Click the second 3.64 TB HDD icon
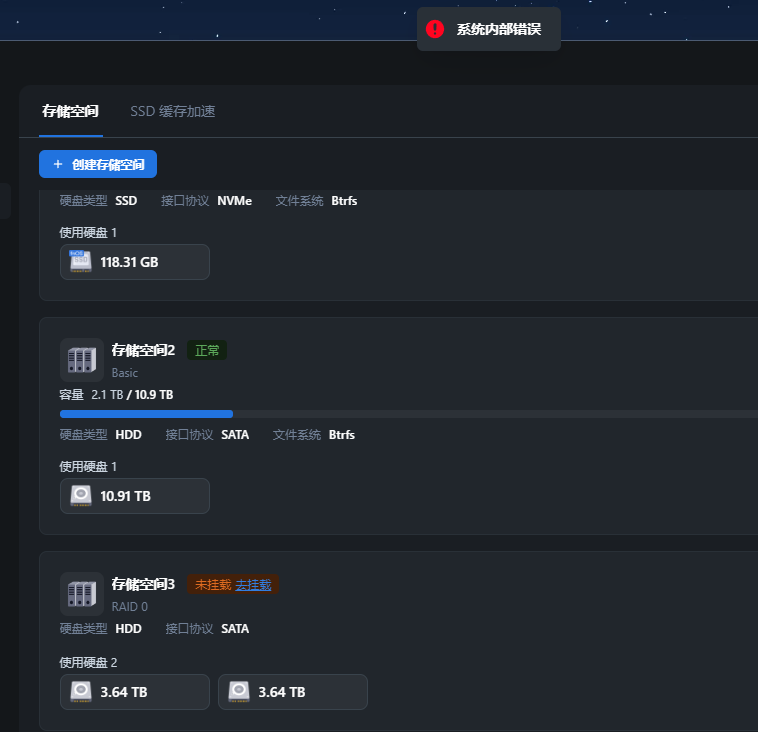The height and width of the screenshot is (732, 758). [239, 691]
